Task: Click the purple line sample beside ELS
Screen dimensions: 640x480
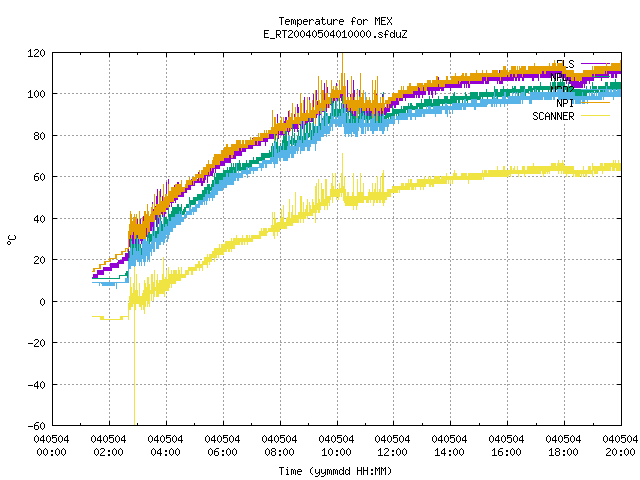Action: coord(595,64)
